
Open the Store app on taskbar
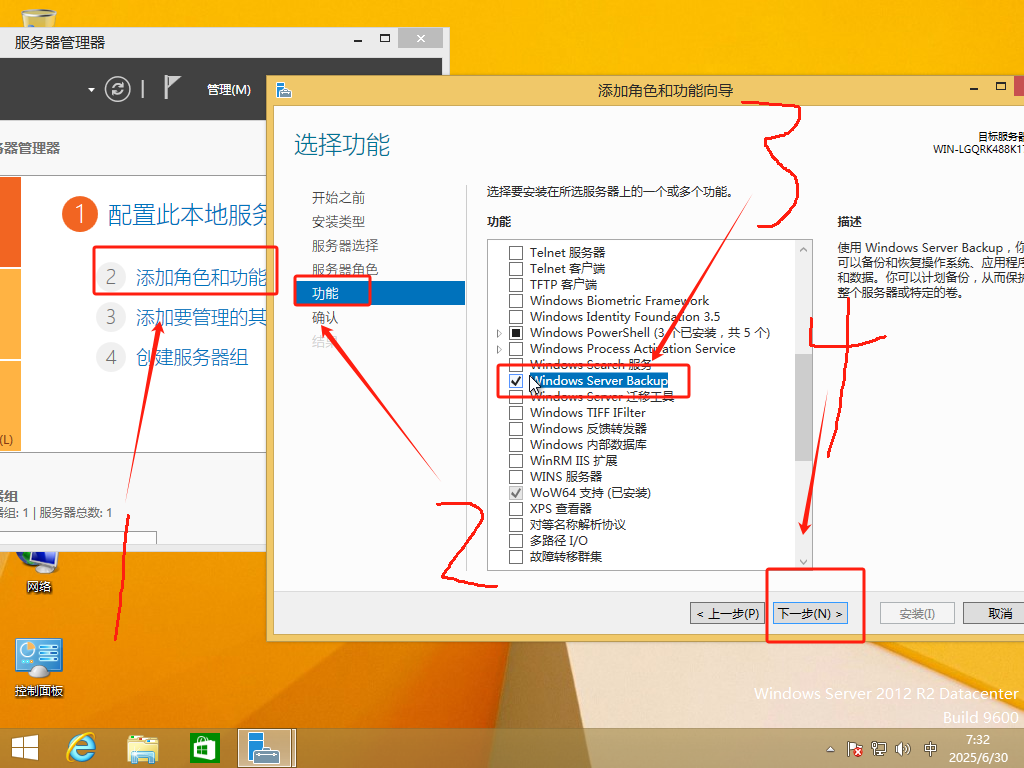(x=204, y=748)
